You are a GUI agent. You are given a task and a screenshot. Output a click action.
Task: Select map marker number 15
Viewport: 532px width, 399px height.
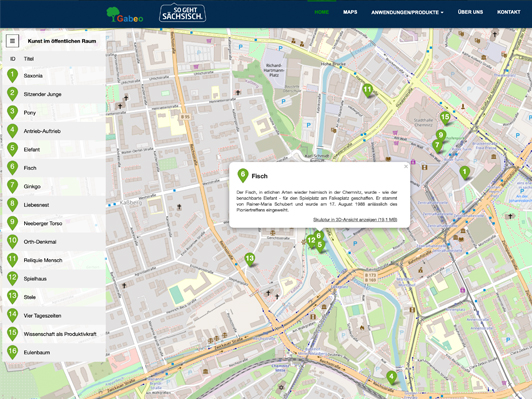[x=445, y=118]
